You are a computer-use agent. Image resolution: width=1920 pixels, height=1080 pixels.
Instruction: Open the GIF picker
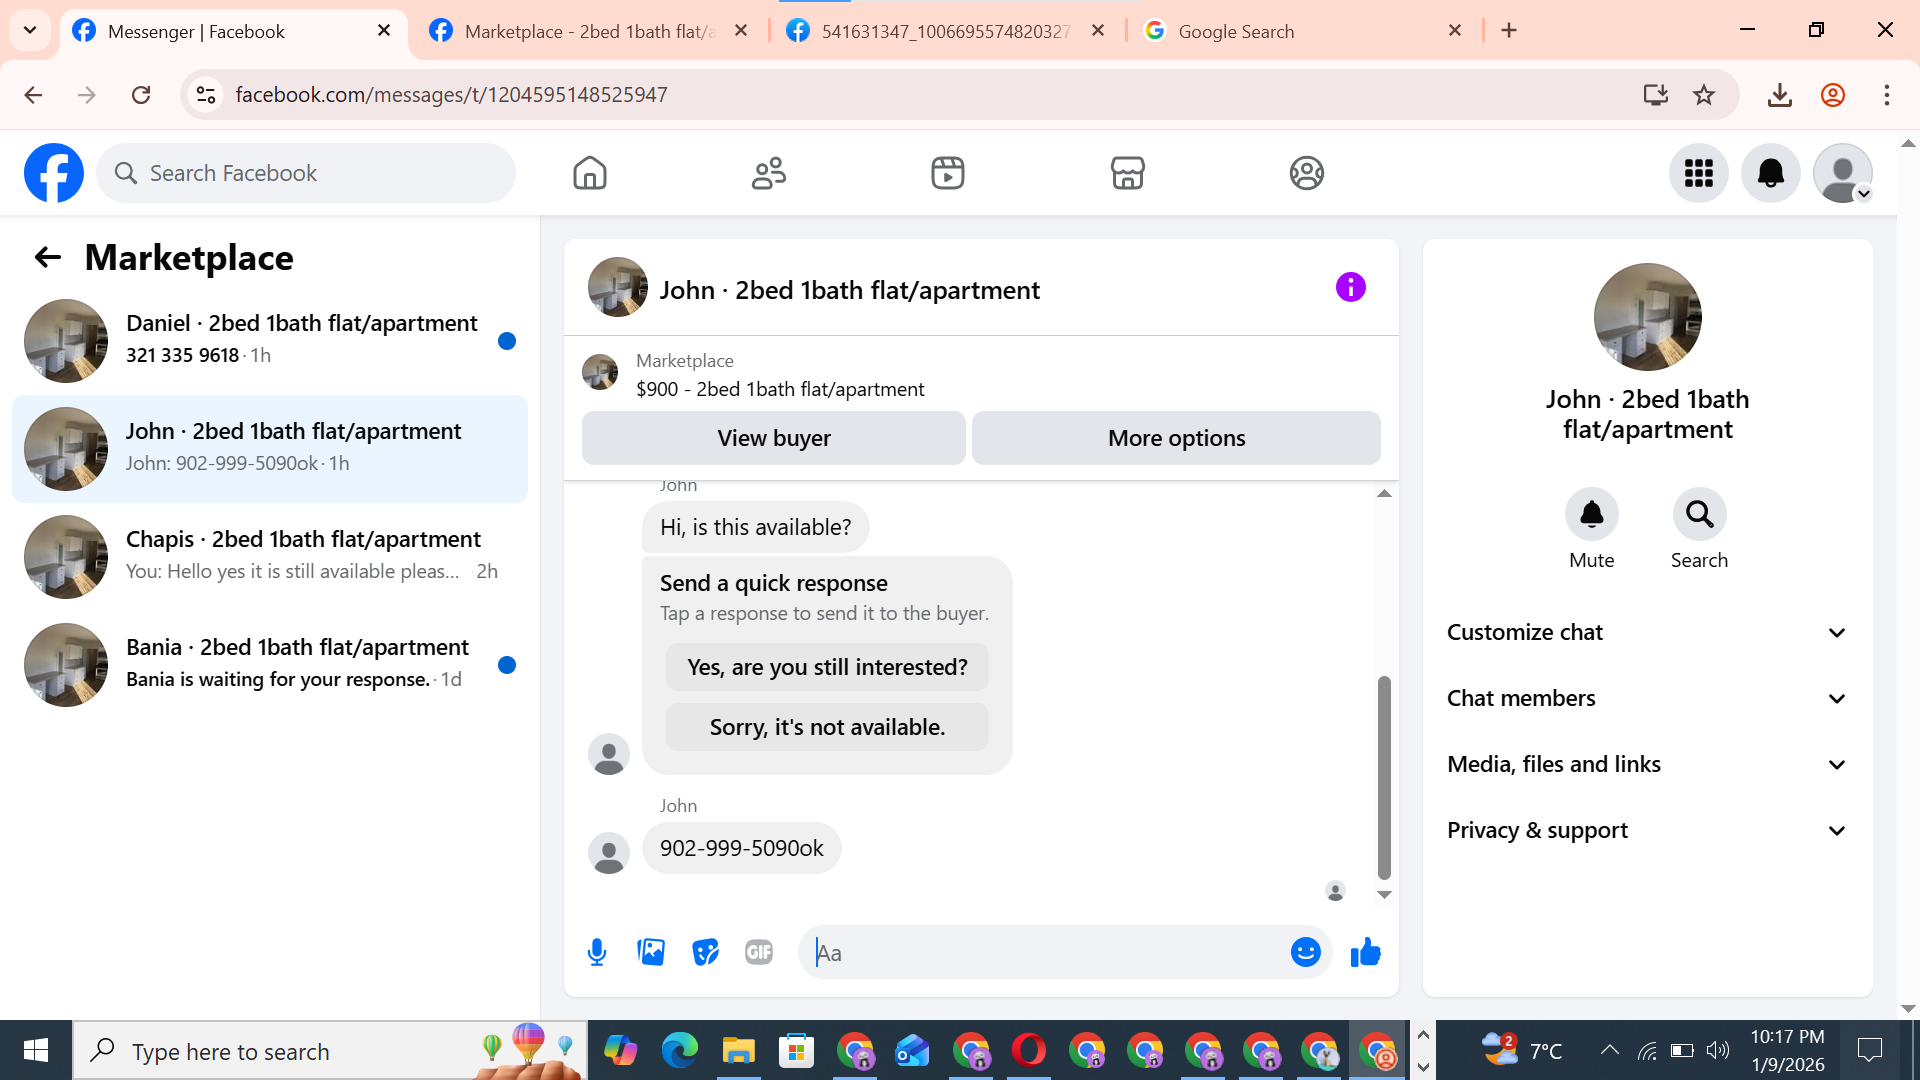tap(759, 952)
